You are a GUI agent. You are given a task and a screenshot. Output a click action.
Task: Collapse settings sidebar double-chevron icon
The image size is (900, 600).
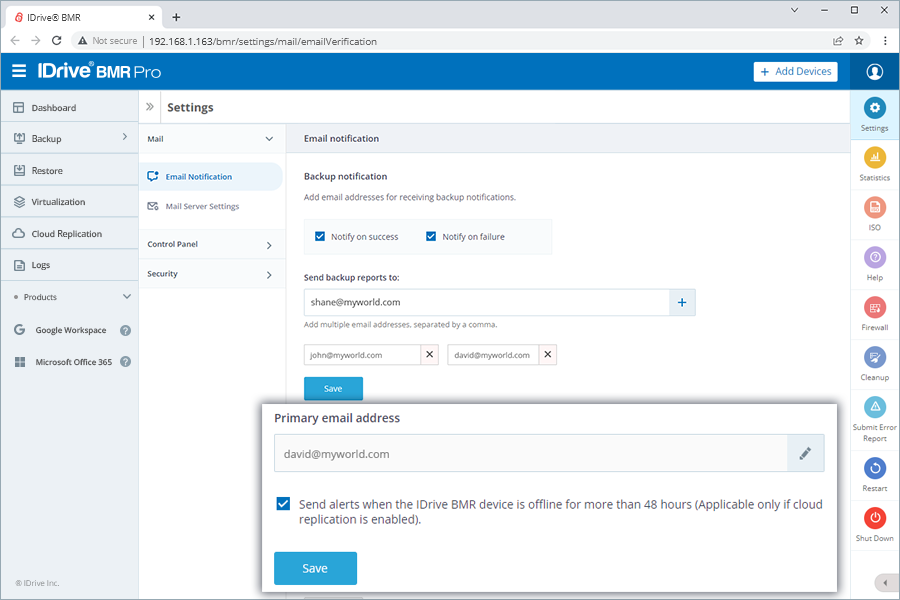coord(150,107)
